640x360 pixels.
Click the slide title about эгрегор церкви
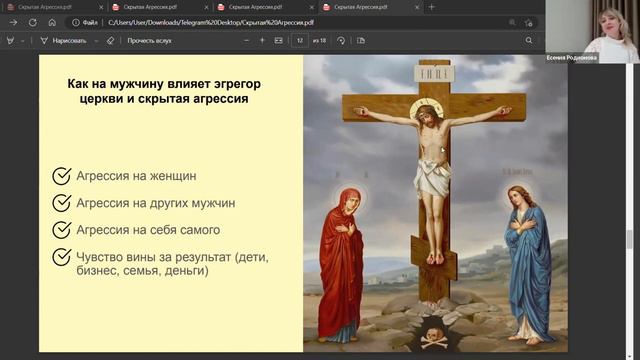[164, 91]
